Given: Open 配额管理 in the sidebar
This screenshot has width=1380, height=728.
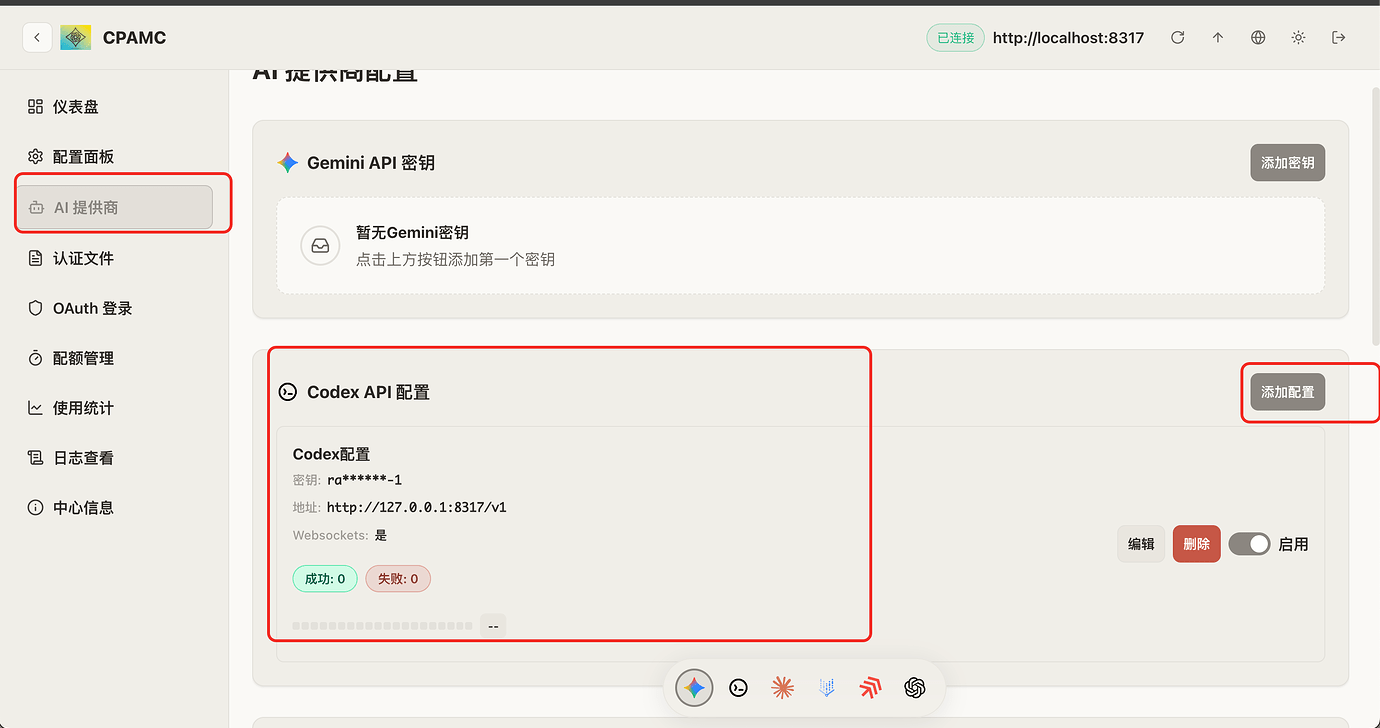Looking at the screenshot, I should coord(114,358).
